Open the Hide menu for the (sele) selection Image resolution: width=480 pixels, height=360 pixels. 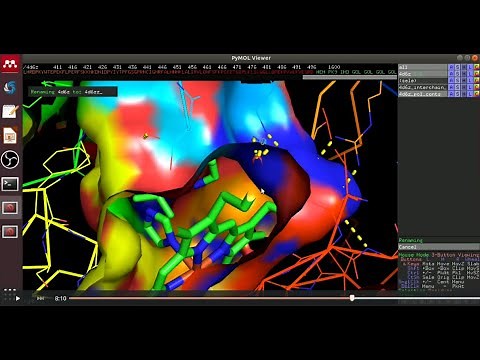click(x=464, y=80)
